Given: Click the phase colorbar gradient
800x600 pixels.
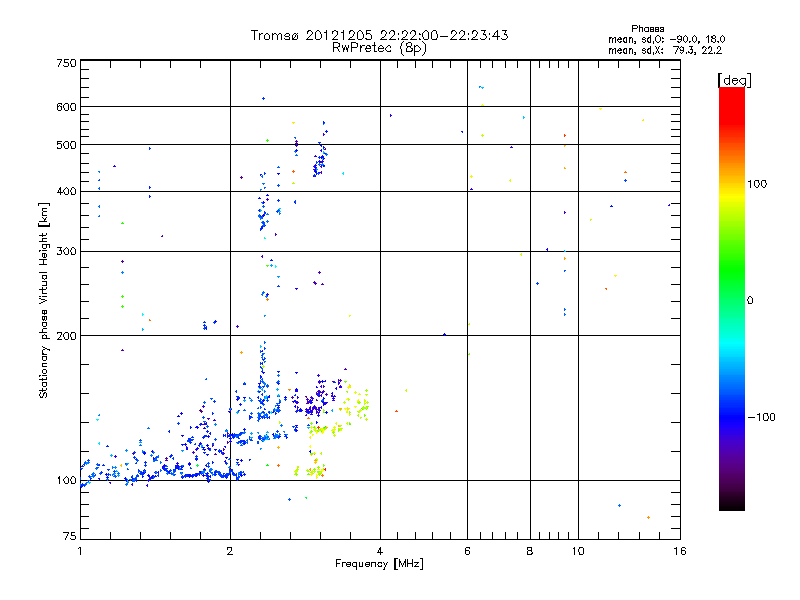Looking at the screenshot, I should (732, 298).
